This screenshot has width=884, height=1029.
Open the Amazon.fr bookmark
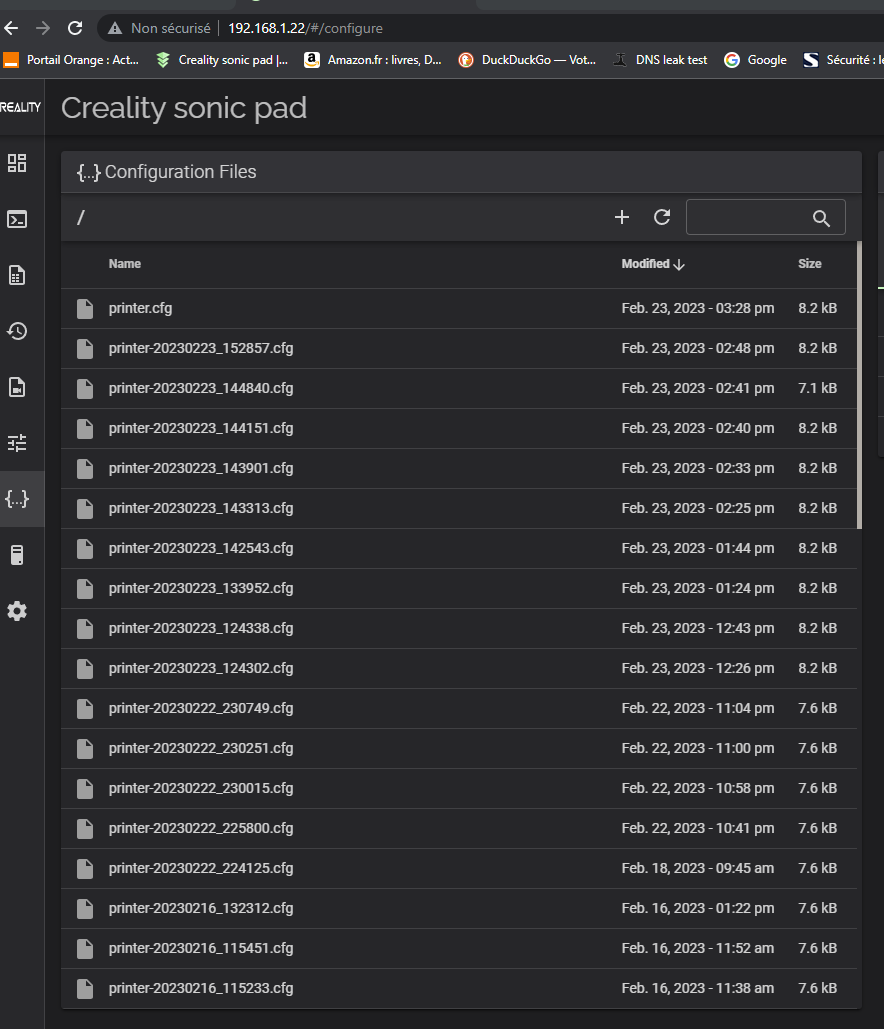[373, 60]
